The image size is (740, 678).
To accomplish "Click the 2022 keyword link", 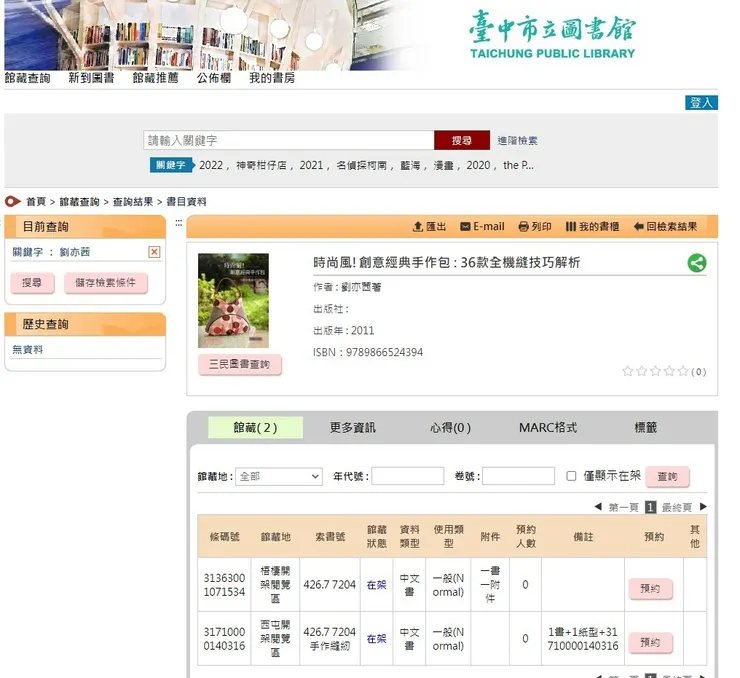I will (210, 165).
